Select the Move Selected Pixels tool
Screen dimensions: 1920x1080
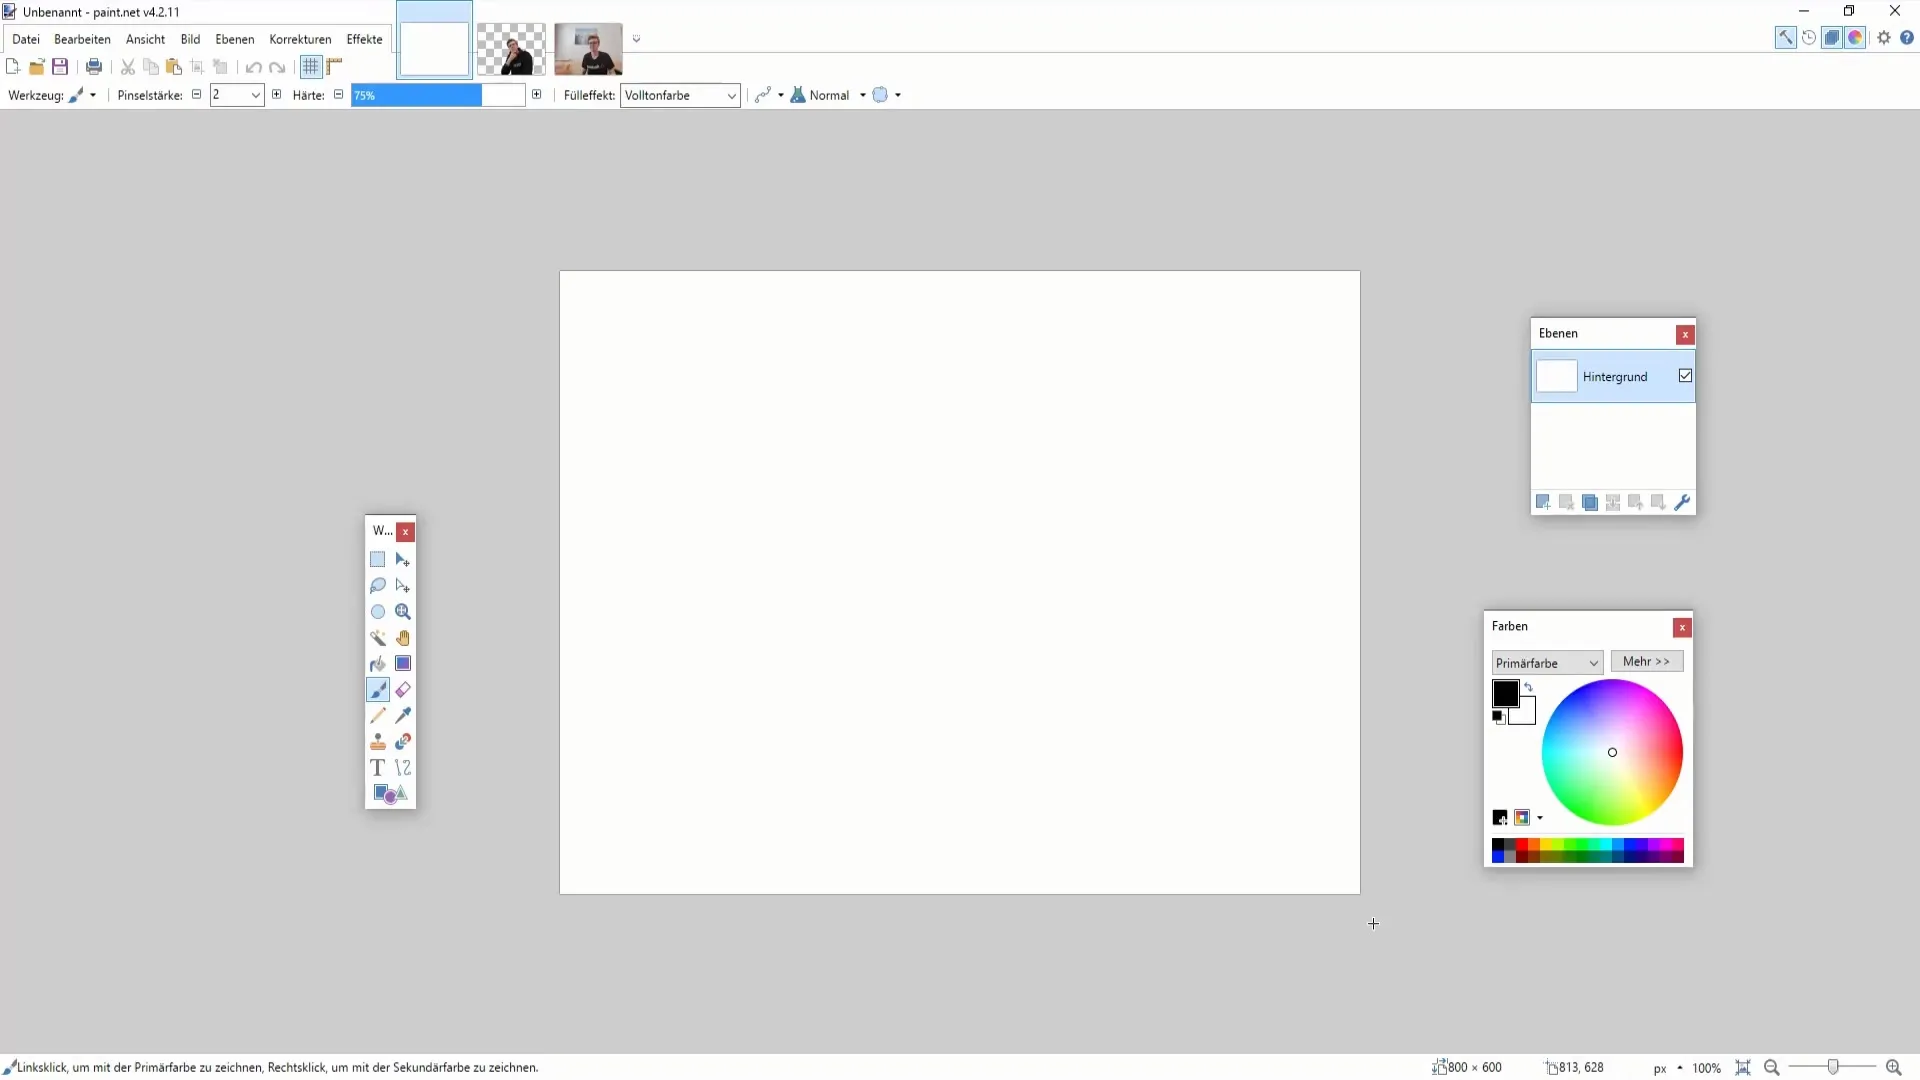coord(403,560)
